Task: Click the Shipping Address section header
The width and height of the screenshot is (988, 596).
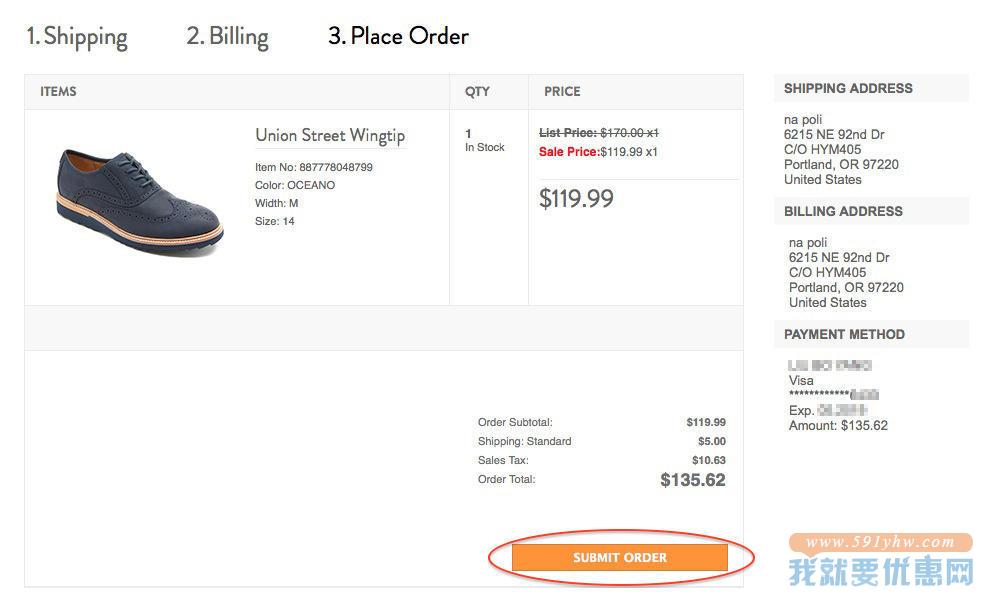Action: 848,88
